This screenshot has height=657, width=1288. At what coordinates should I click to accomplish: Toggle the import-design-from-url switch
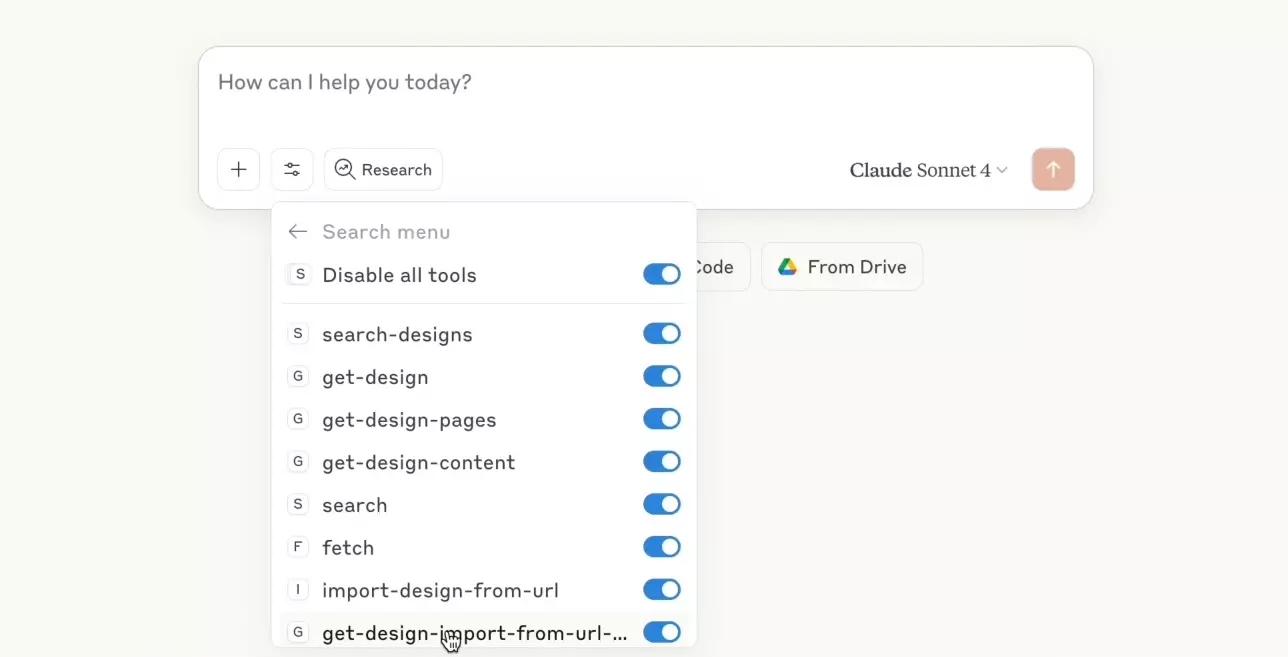(662, 589)
